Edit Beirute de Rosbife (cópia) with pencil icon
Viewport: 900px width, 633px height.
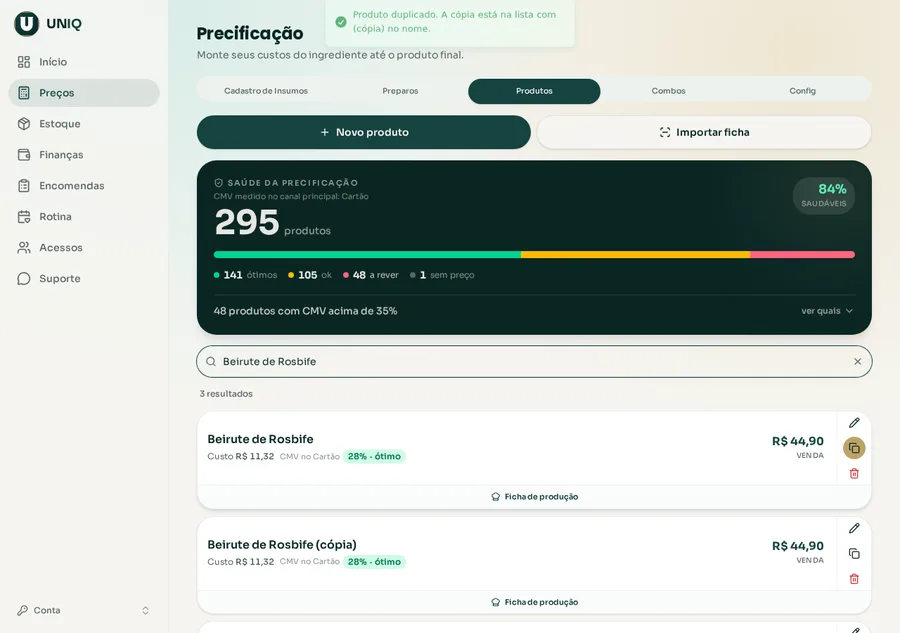pos(854,528)
